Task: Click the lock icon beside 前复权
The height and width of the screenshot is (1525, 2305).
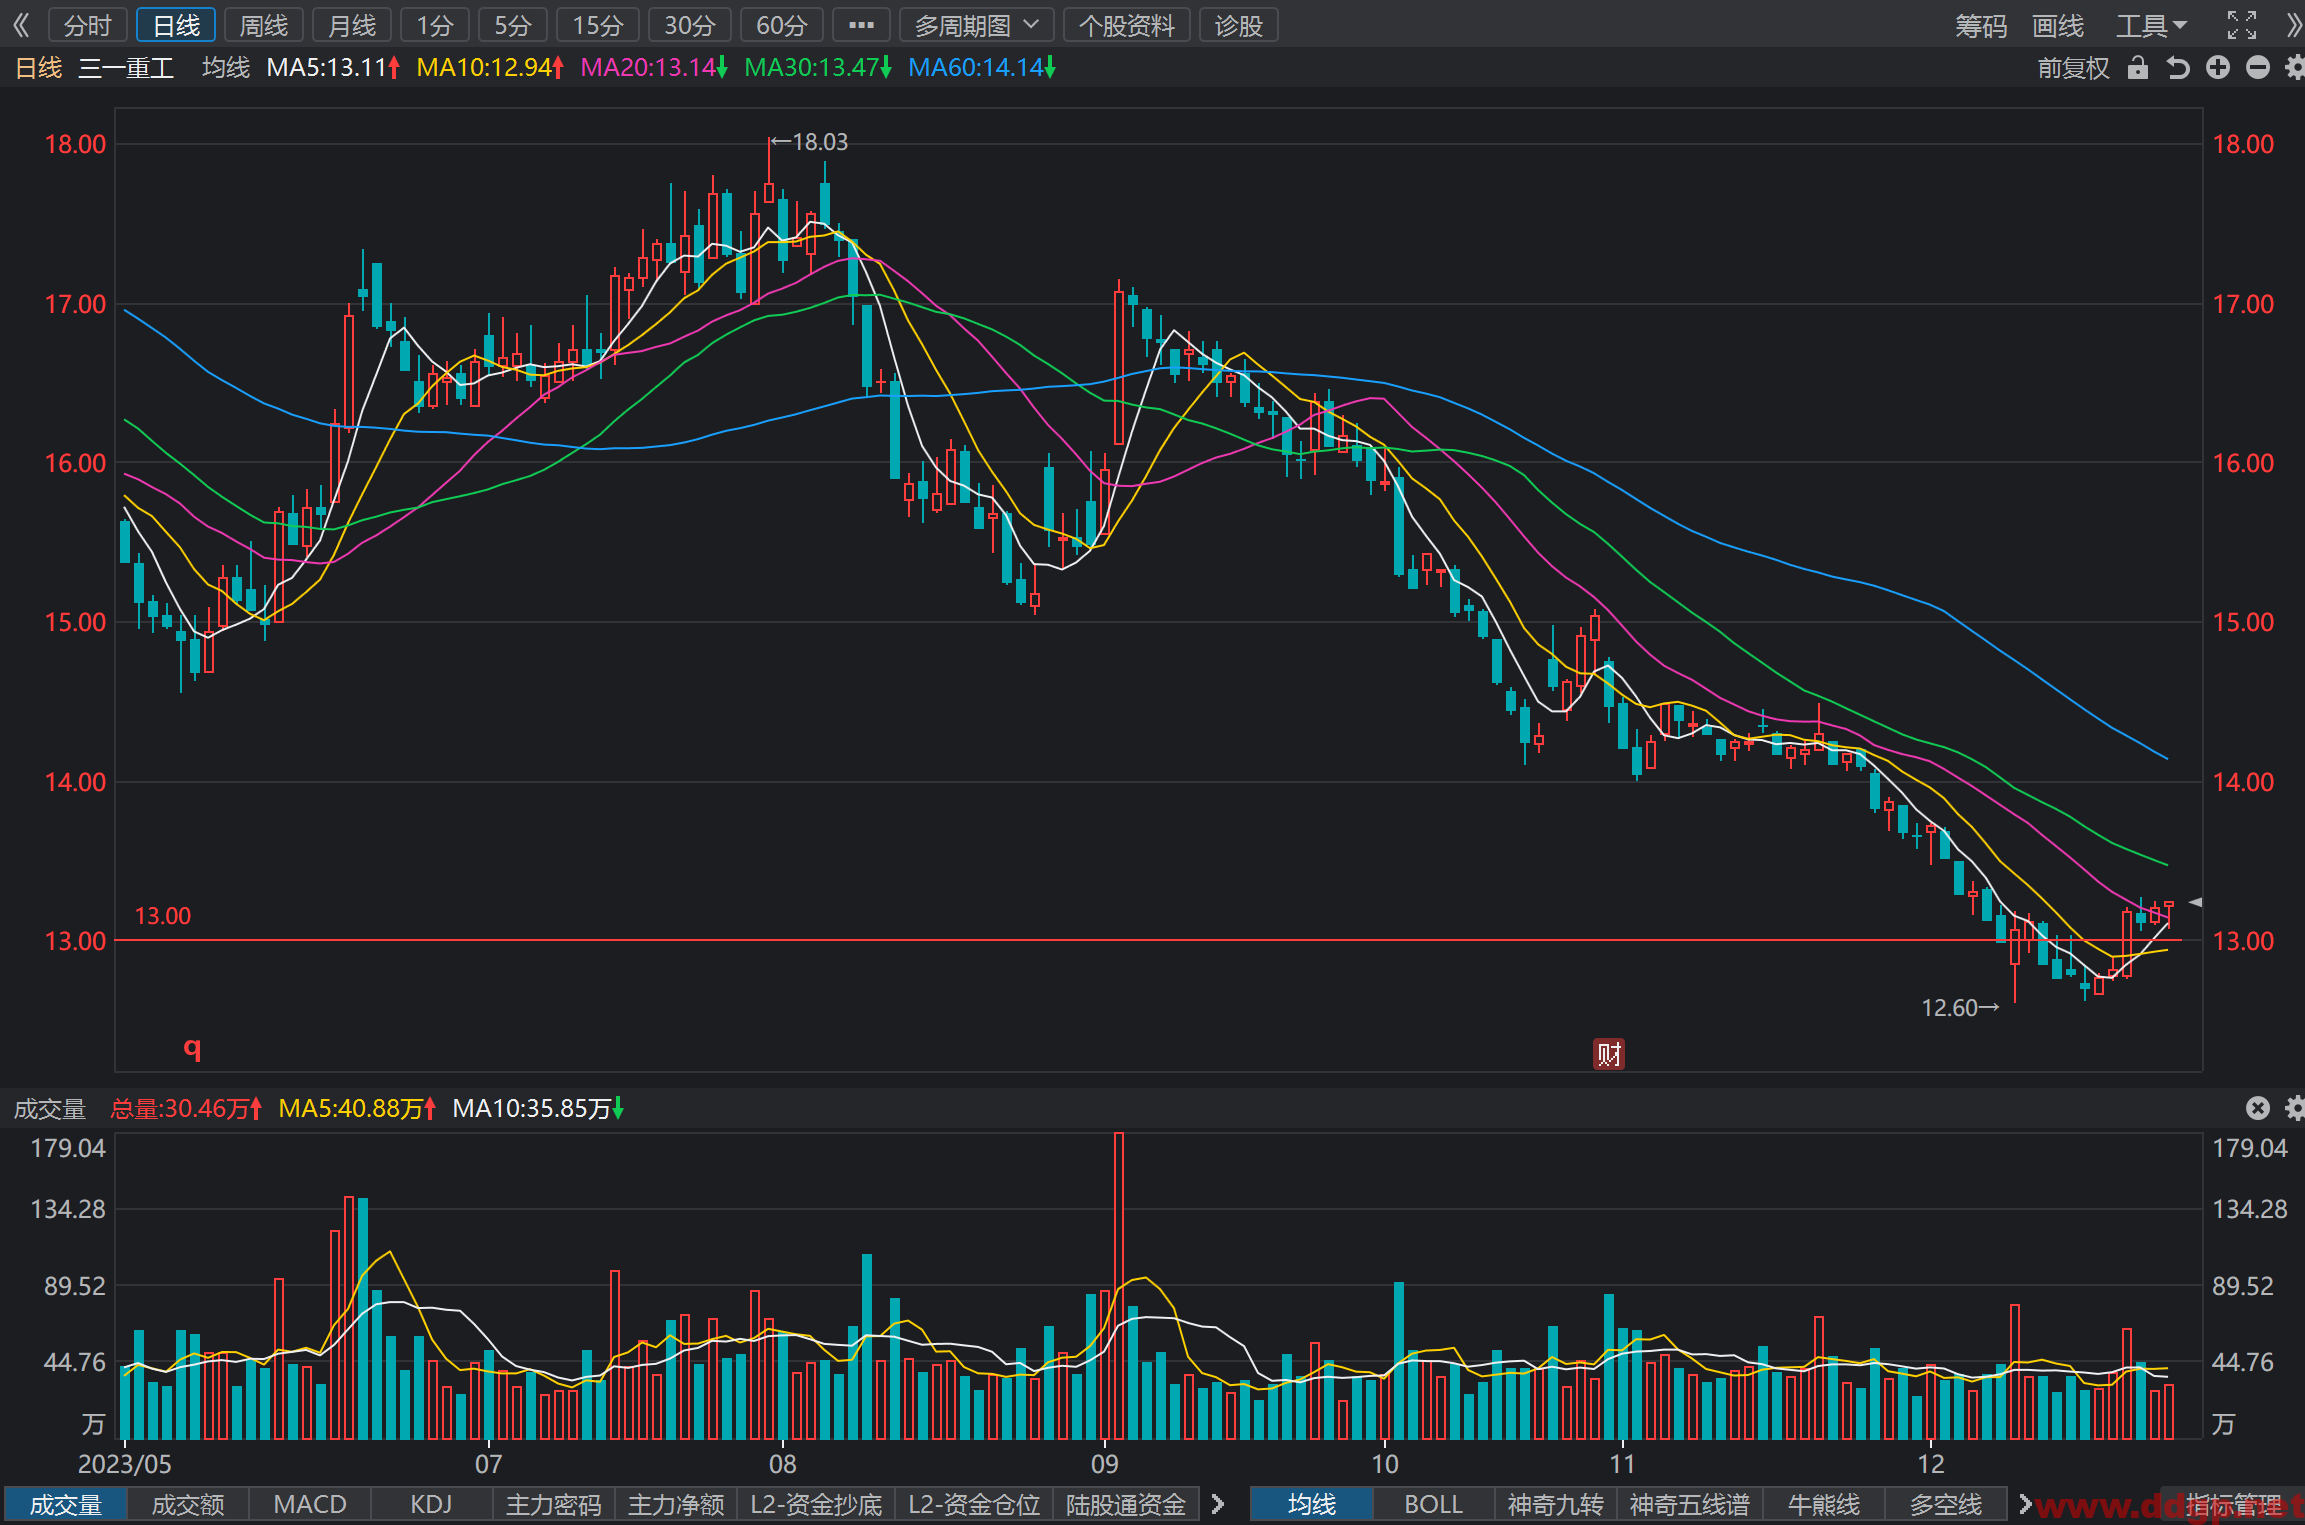Action: (x=2137, y=68)
